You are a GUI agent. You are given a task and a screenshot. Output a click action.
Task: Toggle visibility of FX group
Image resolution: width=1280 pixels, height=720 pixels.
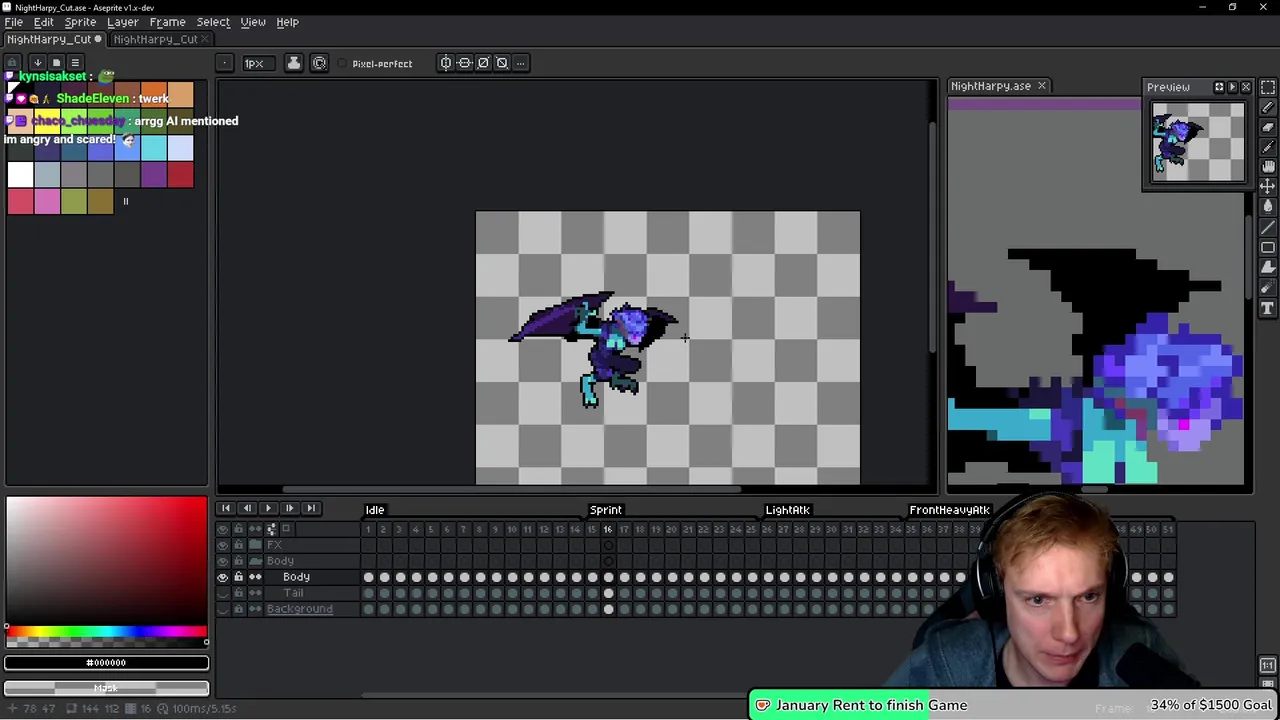[x=223, y=545]
